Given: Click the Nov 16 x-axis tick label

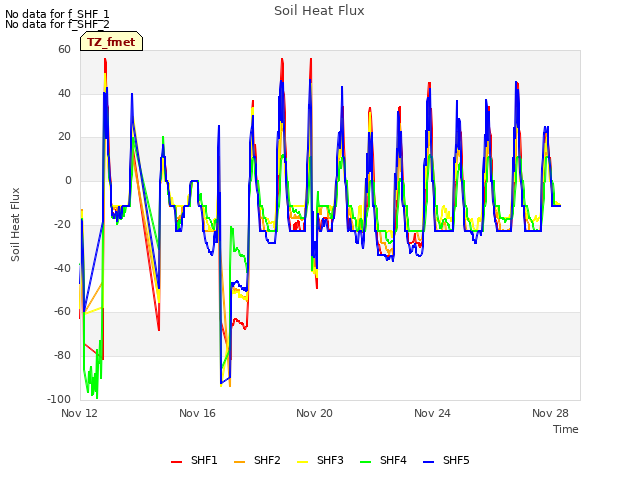Looking at the screenshot, I should pos(197,413).
